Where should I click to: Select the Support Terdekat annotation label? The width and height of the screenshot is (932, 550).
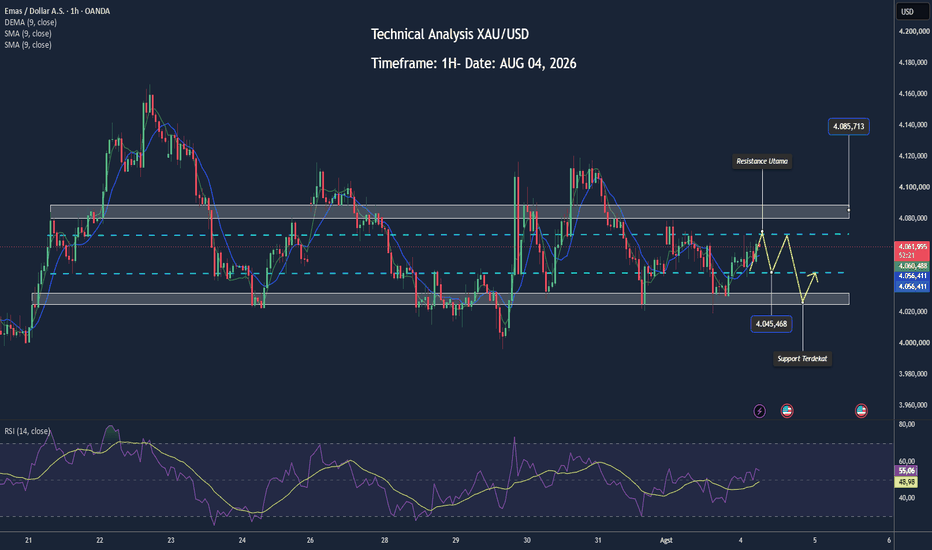pyautogui.click(x=802, y=359)
